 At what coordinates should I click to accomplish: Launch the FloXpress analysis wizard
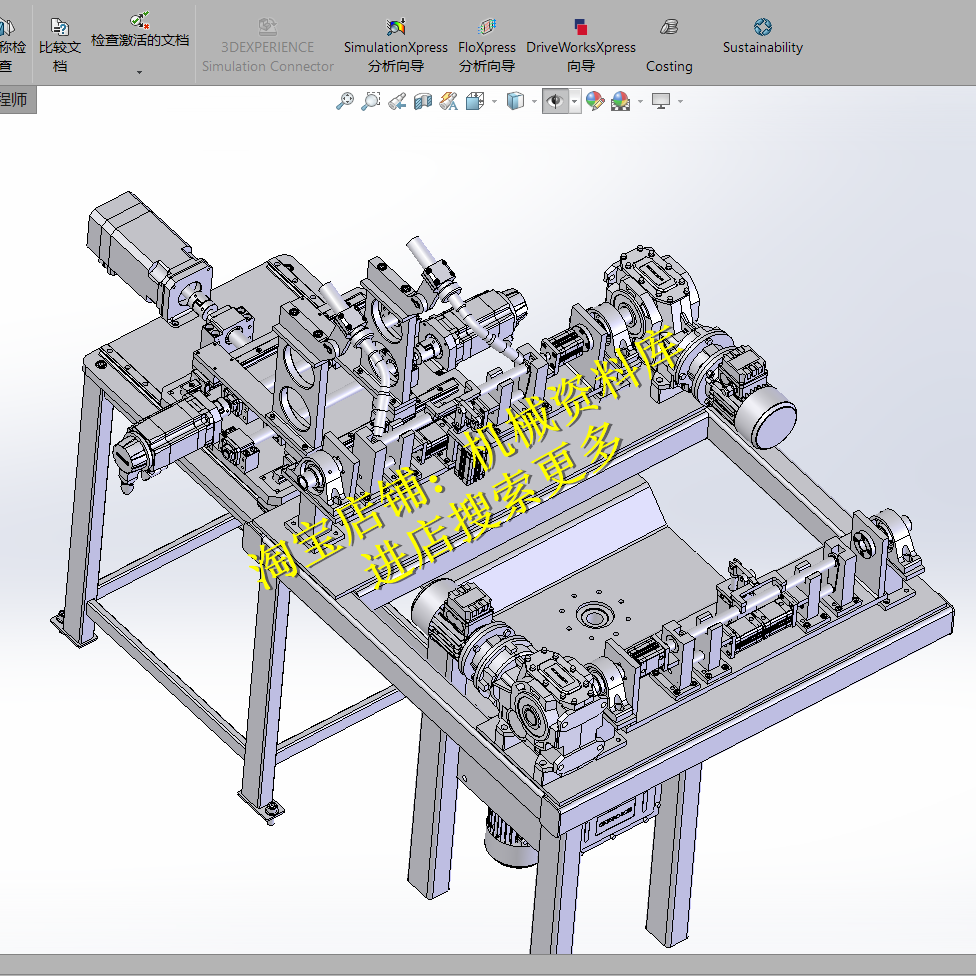[x=487, y=45]
